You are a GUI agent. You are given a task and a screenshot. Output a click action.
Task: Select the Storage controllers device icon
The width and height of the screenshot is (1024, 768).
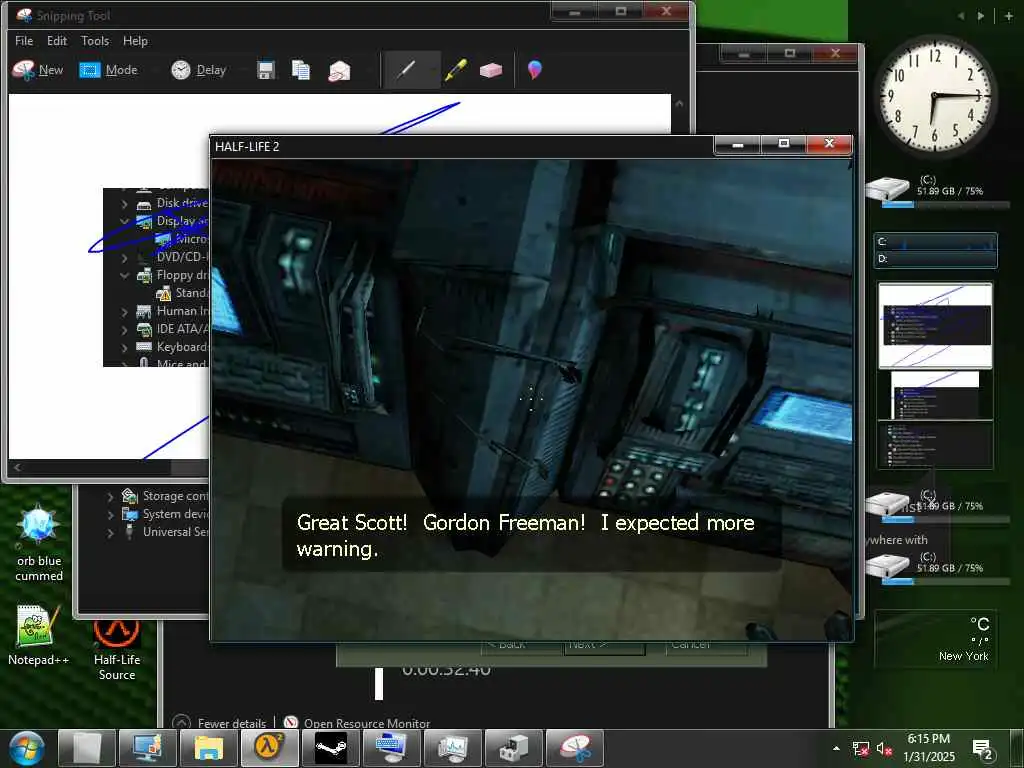point(130,496)
